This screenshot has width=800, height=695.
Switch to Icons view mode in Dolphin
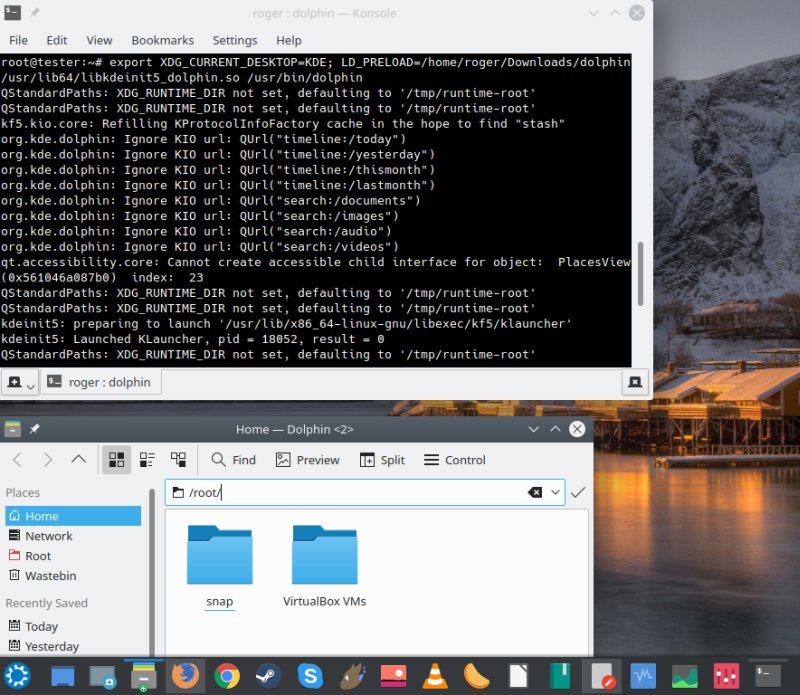click(117, 460)
